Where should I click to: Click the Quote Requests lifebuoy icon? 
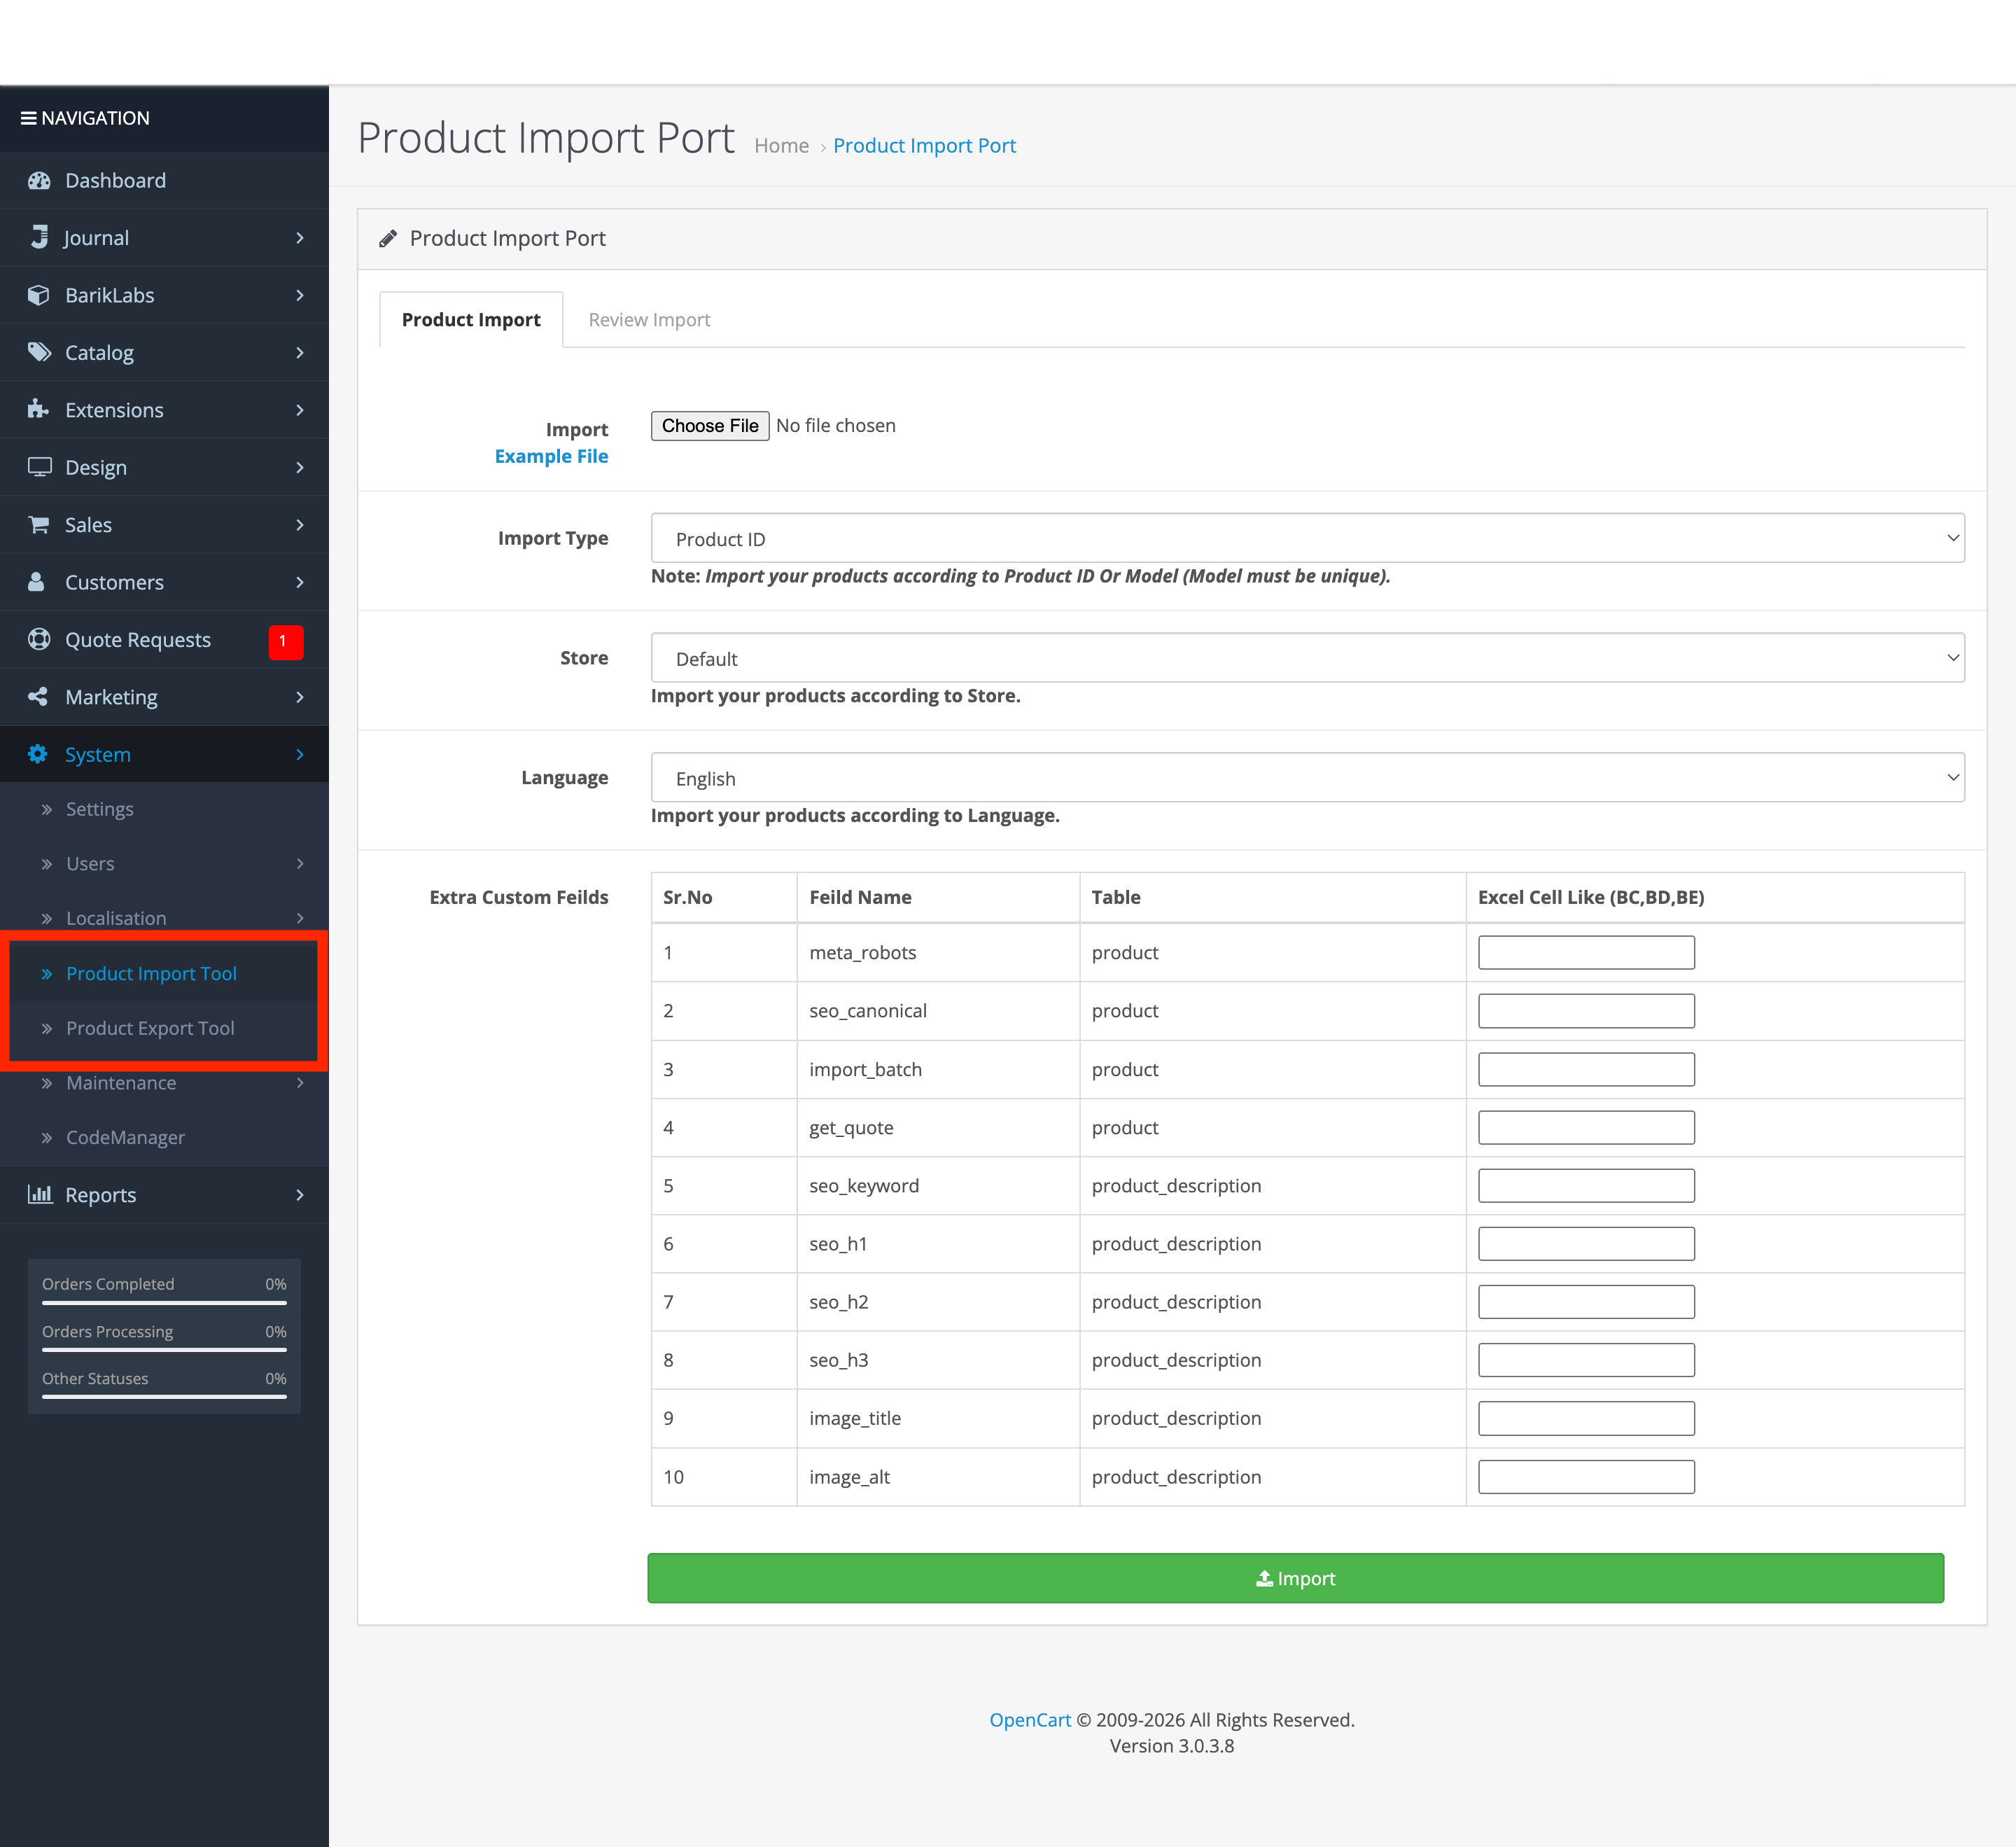39,639
